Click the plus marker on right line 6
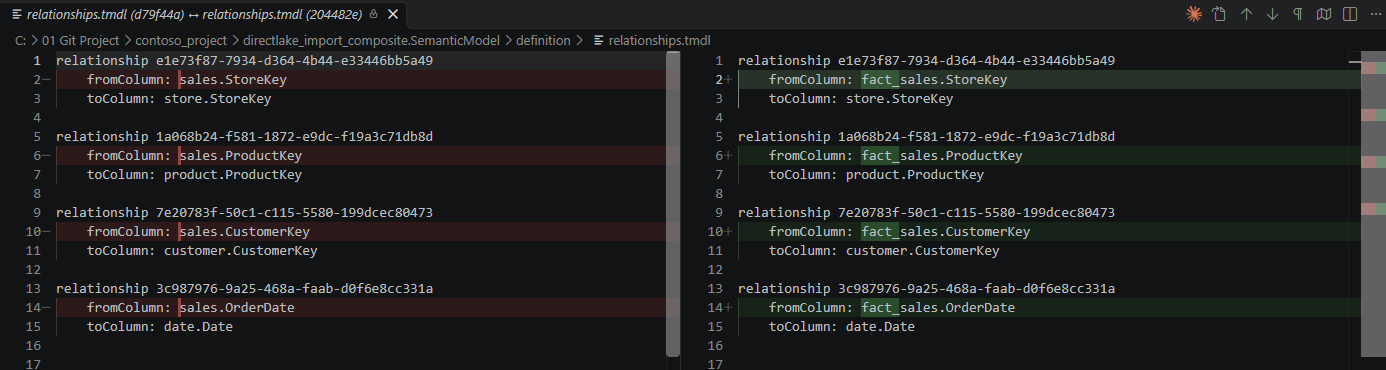This screenshot has width=1386, height=370. (729, 156)
